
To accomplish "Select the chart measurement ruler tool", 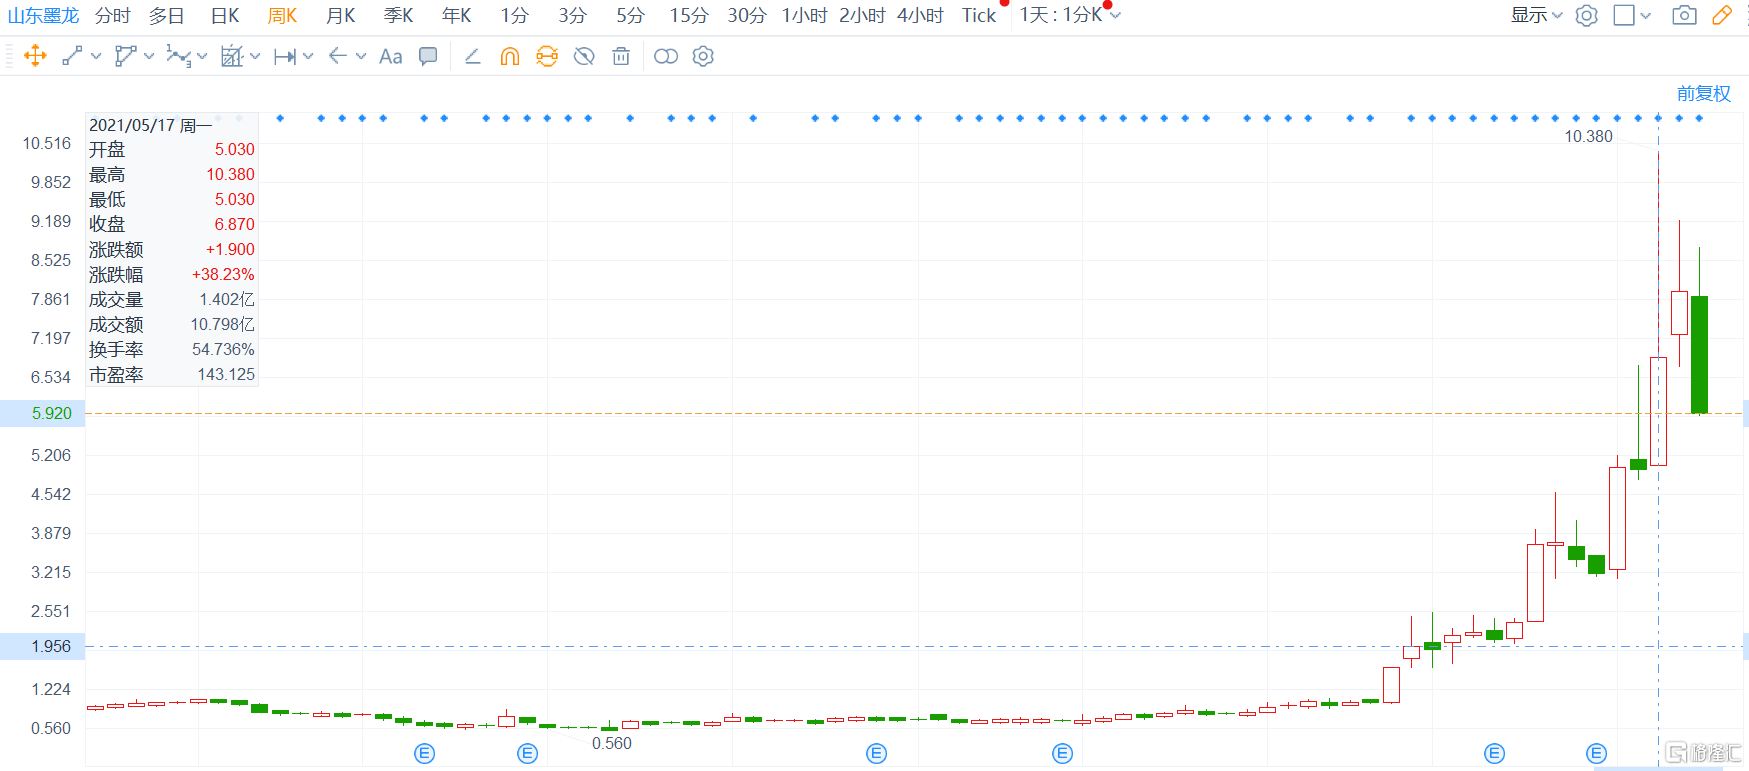I will (x=232, y=56).
